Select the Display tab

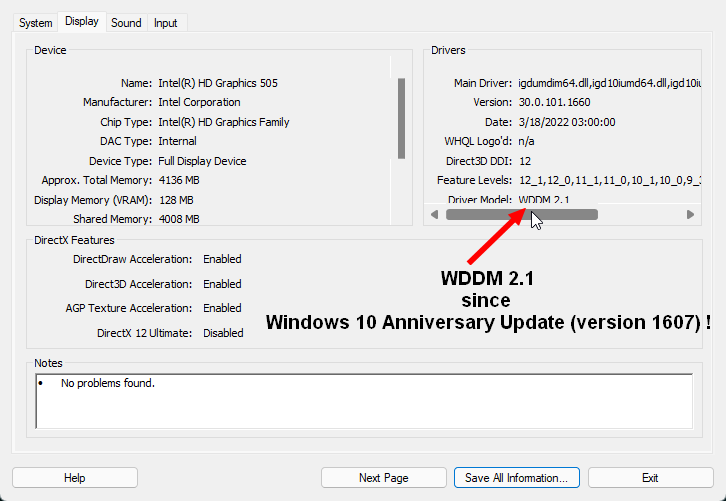coord(82,21)
